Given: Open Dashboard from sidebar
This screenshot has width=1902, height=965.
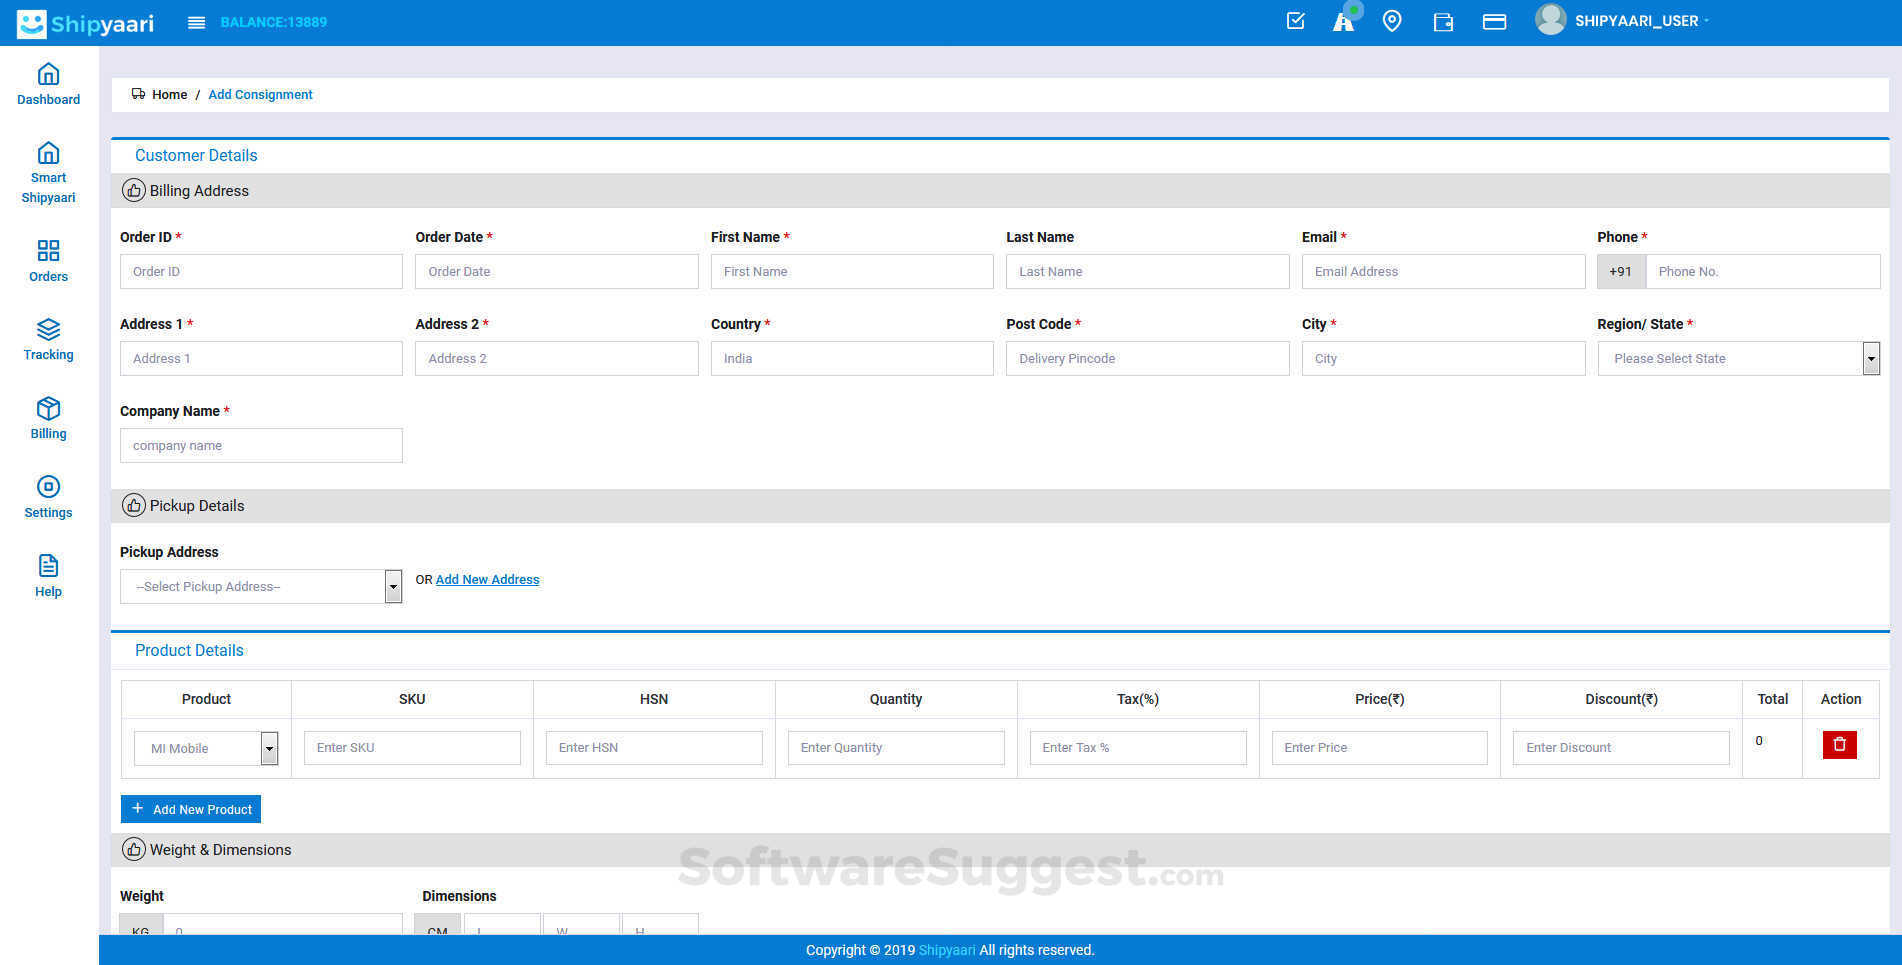Looking at the screenshot, I should [x=48, y=84].
